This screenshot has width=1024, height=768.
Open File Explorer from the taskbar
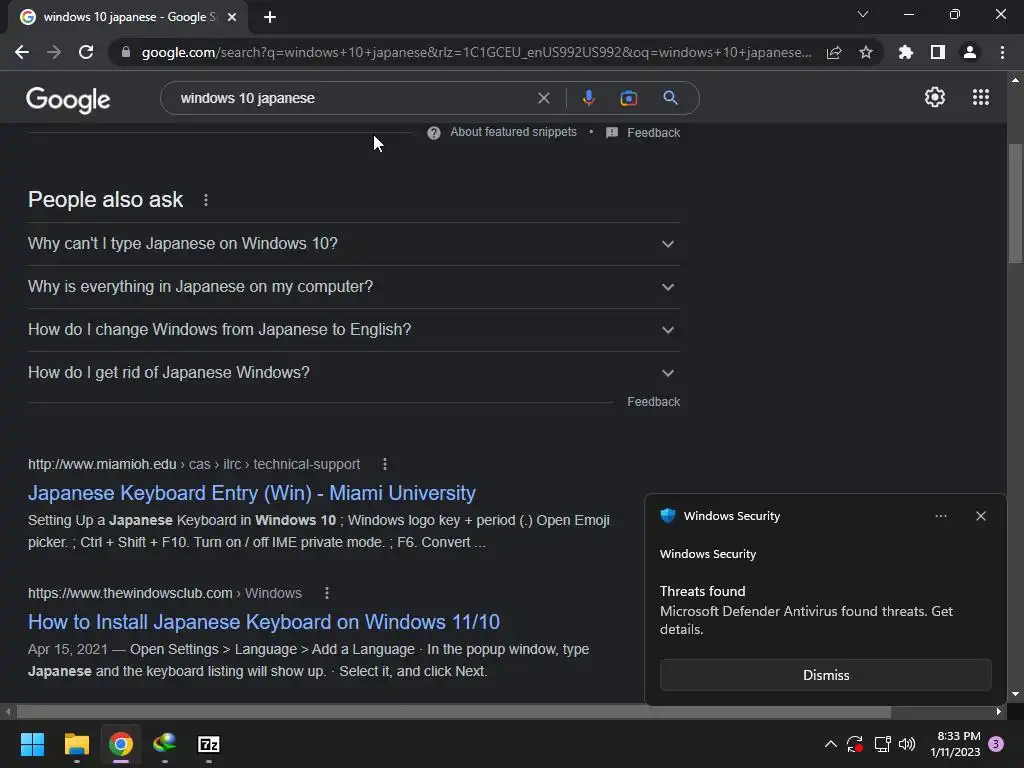[x=76, y=744]
